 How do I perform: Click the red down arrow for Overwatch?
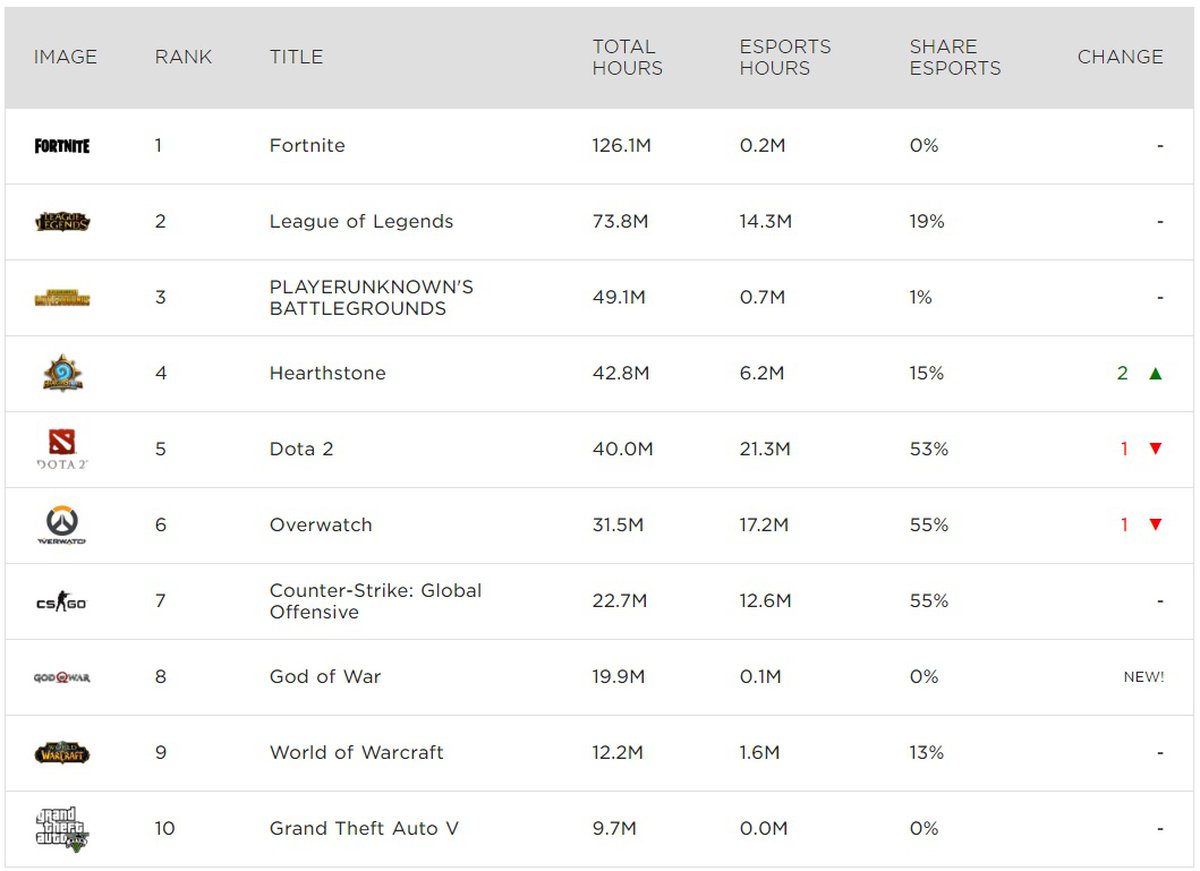(1155, 525)
